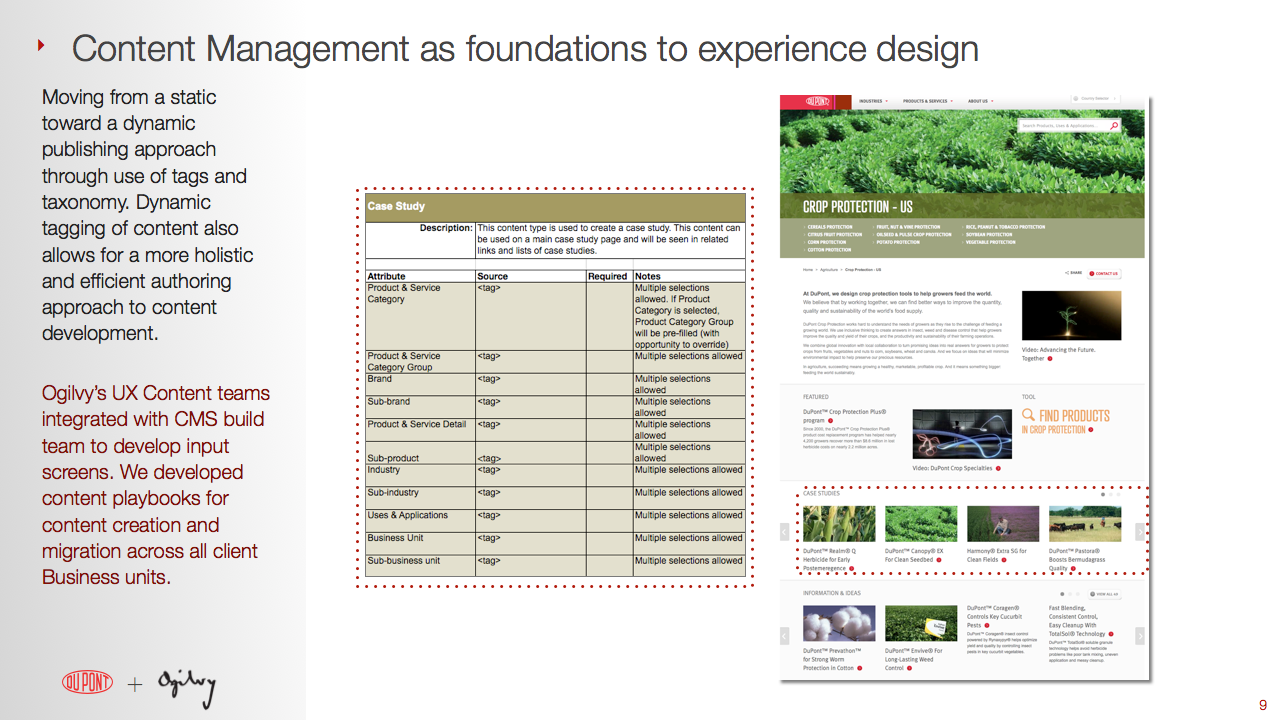Open the Canopy EX For Clean Seedbed link

(x=914, y=555)
